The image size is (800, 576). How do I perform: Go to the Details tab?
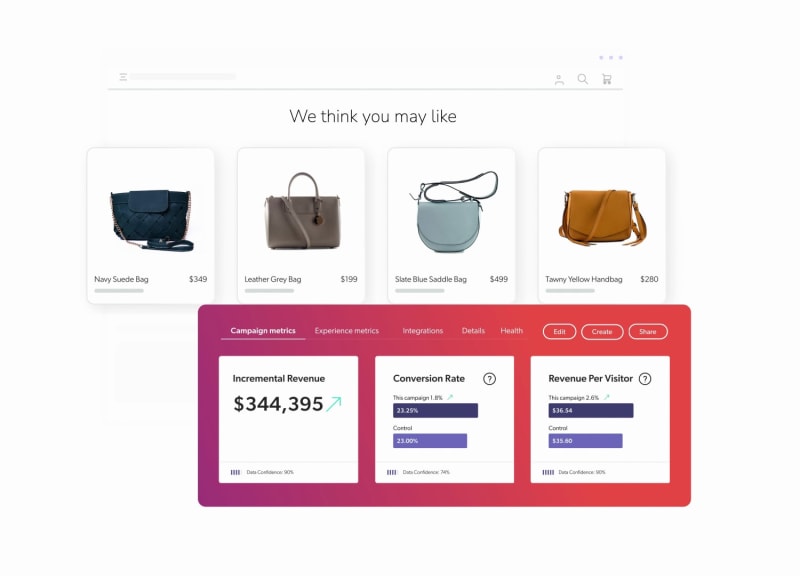pos(473,331)
